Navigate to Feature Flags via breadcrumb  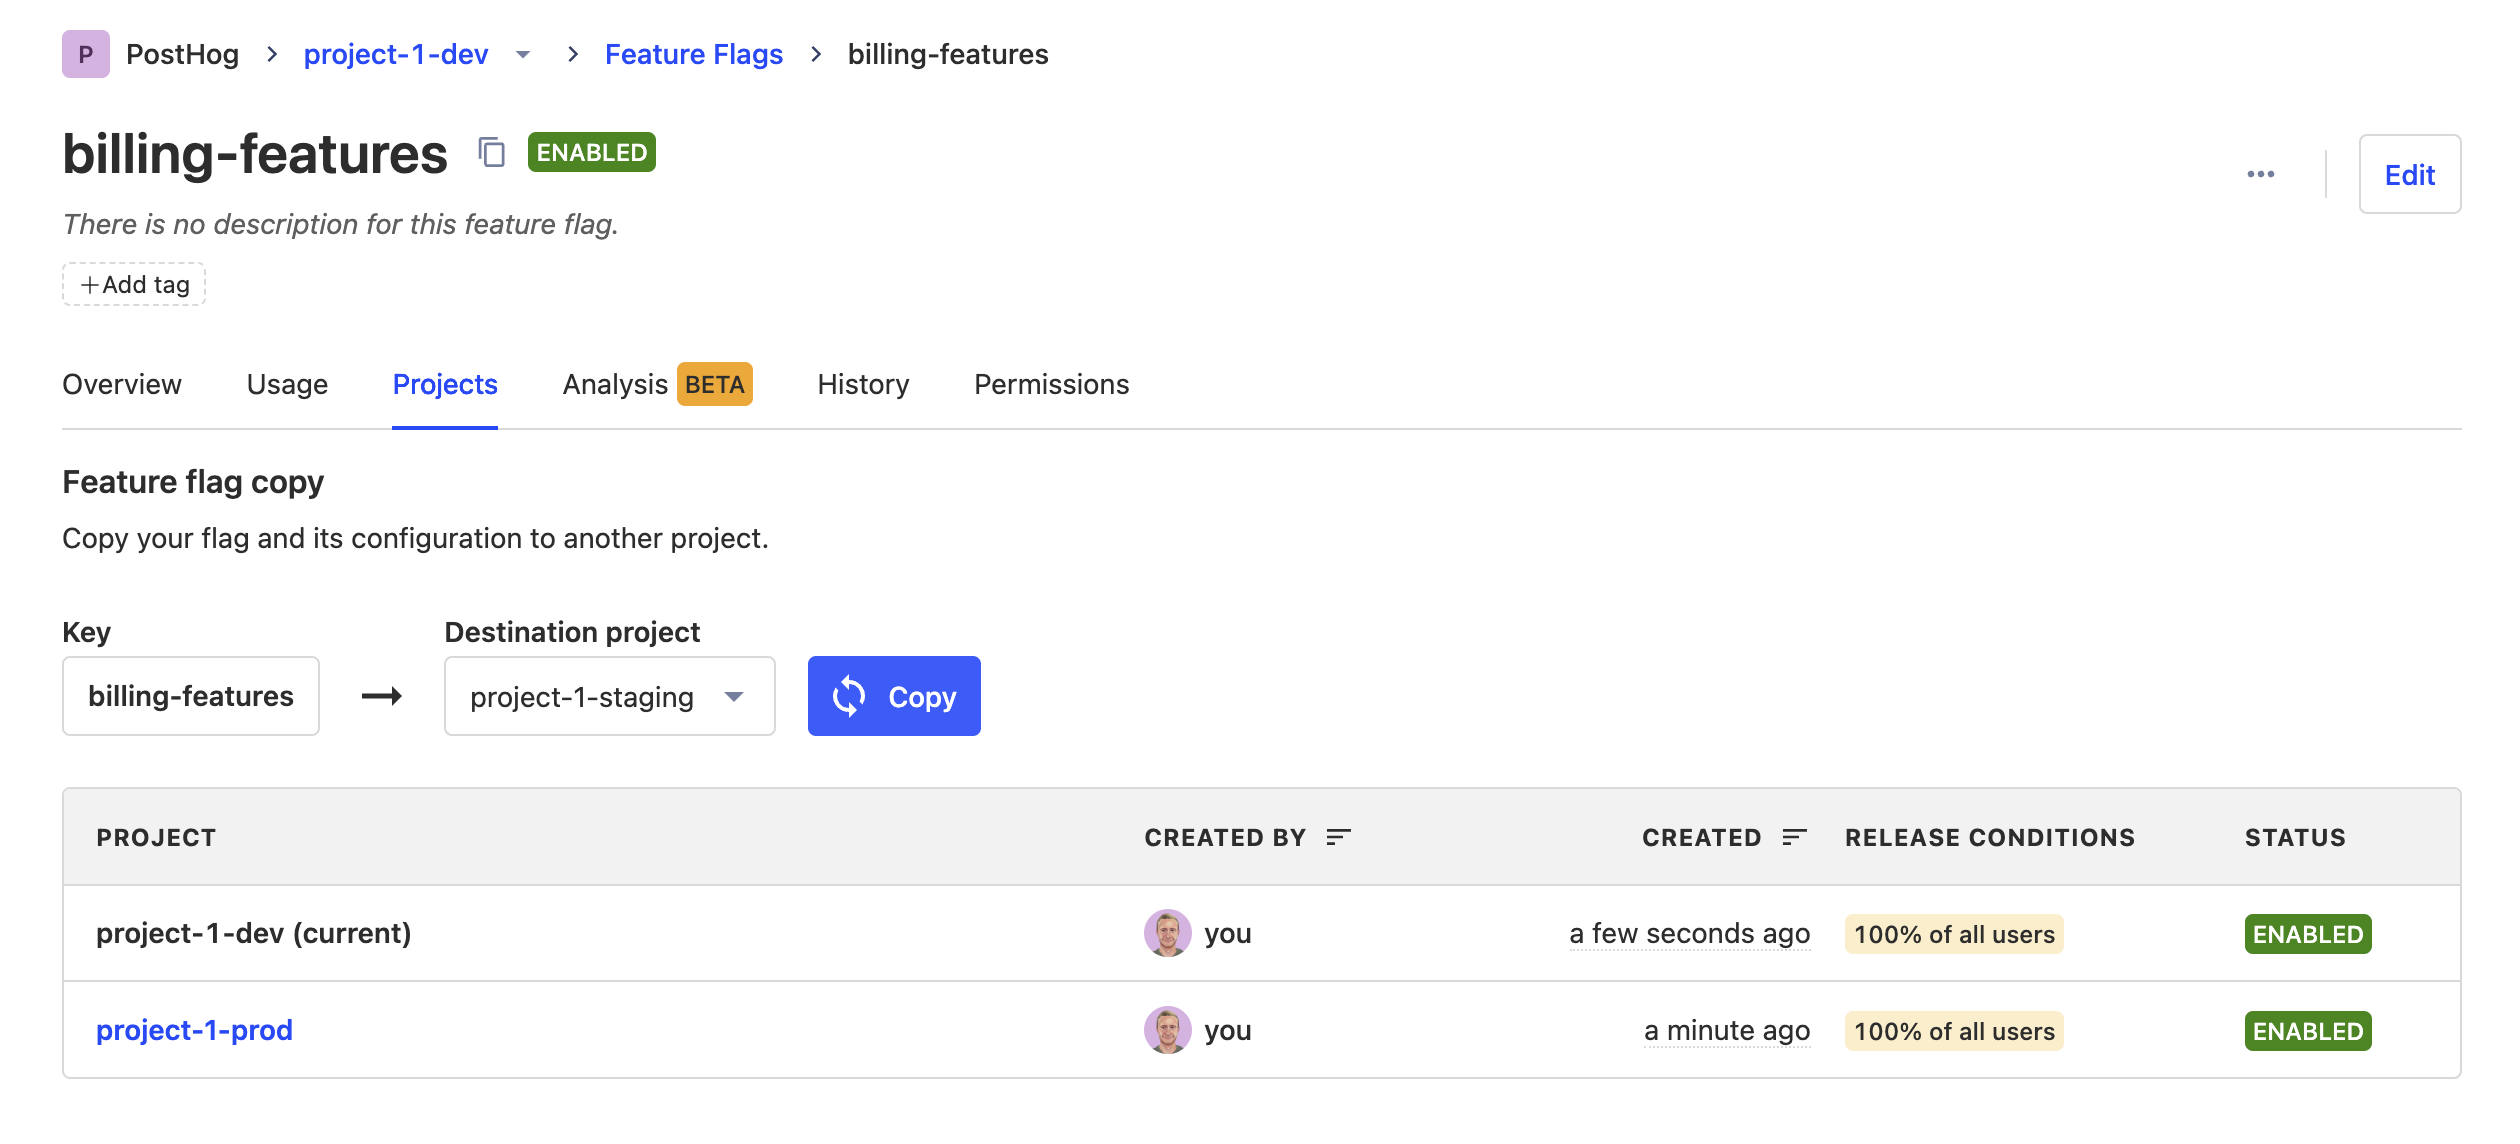tap(694, 54)
